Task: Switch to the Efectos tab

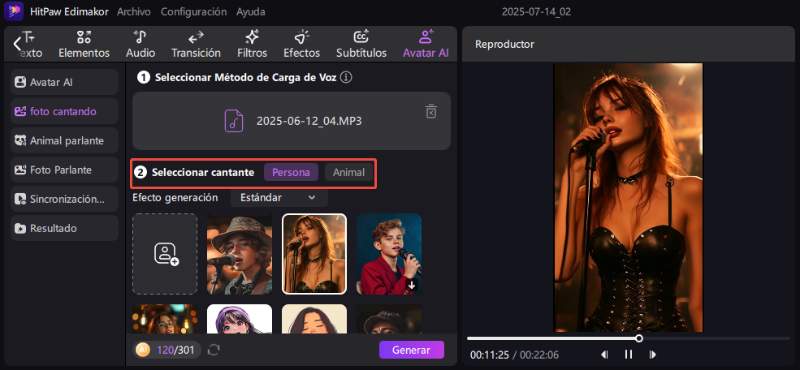Action: click(302, 44)
